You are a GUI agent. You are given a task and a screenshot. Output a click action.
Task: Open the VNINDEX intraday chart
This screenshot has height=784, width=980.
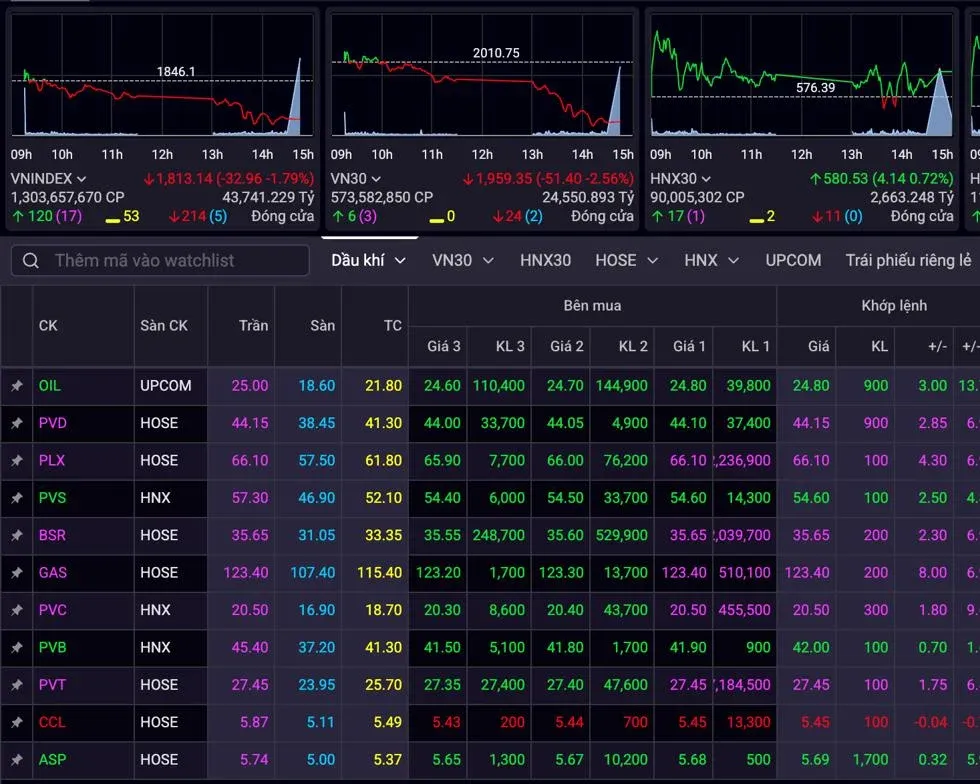162,75
